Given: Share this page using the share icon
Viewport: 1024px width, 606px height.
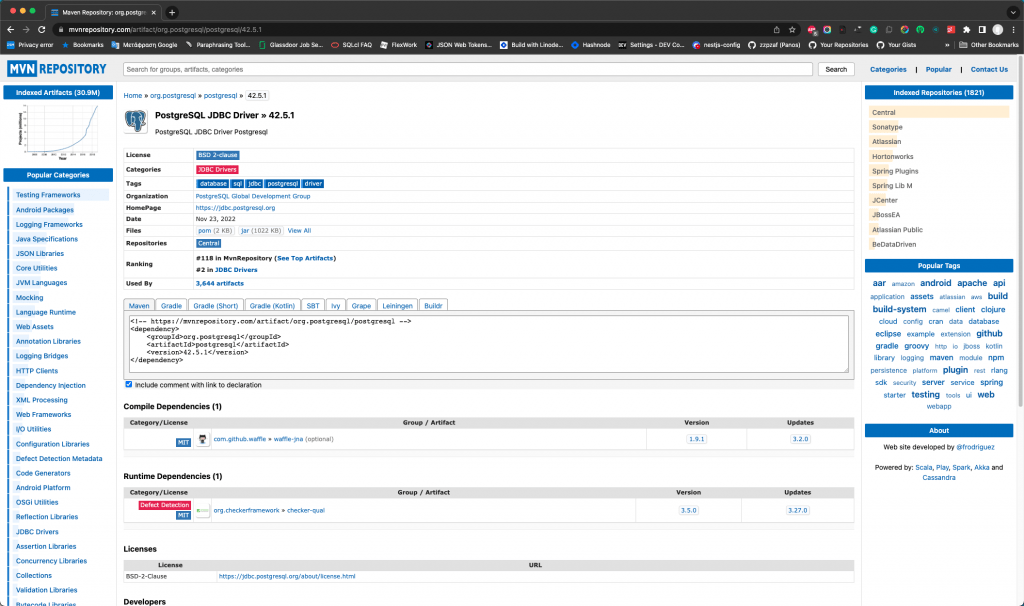Looking at the screenshot, I should 776,29.
